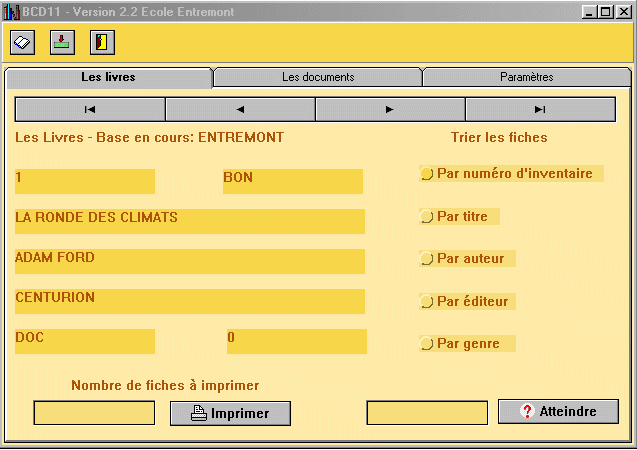Image resolution: width=637 pixels, height=450 pixels.
Task: Go to the previous book record
Action: click(240, 109)
